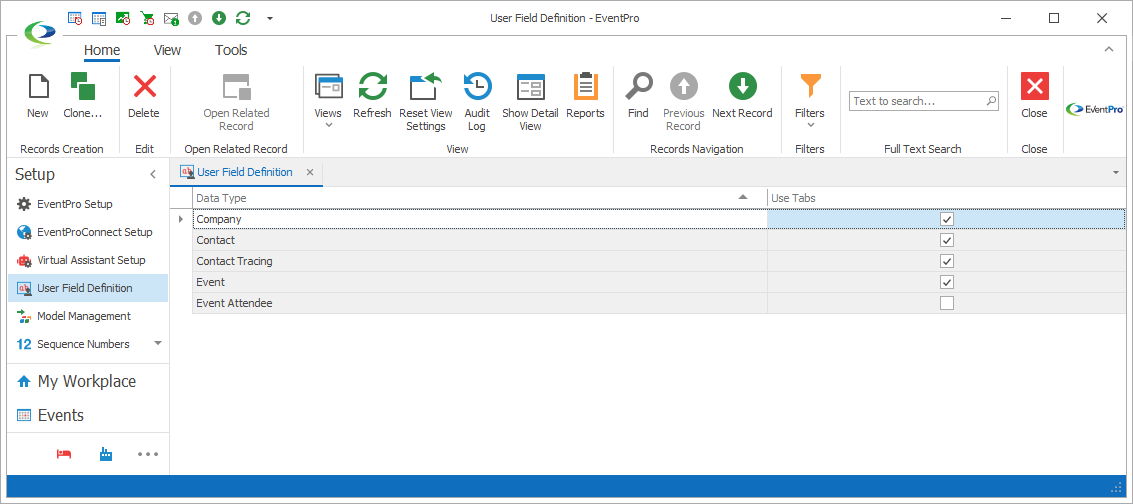The width and height of the screenshot is (1133, 504).
Task: Click the red Delete icon
Action: [x=145, y=87]
